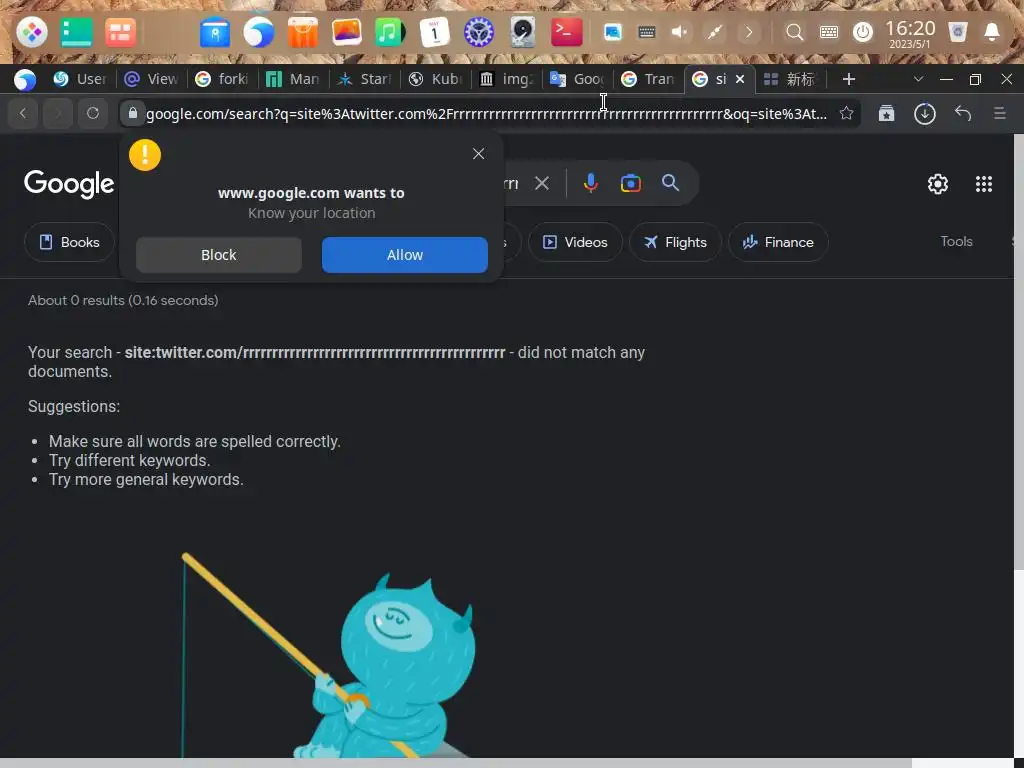Viewport: 1024px width, 768px height.
Task: Open the Google apps grid
Action: pos(984,184)
